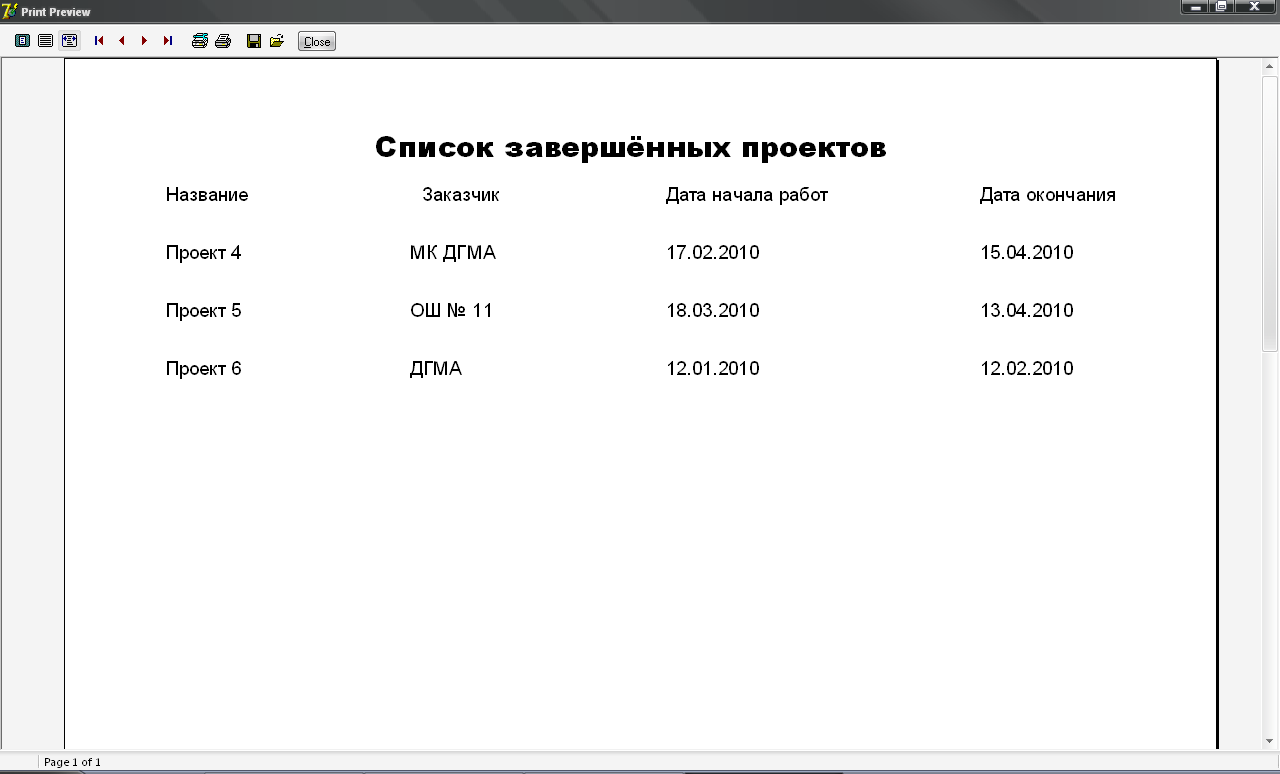The height and width of the screenshot is (774, 1280).
Task: Go to the previous page
Action: [121, 41]
